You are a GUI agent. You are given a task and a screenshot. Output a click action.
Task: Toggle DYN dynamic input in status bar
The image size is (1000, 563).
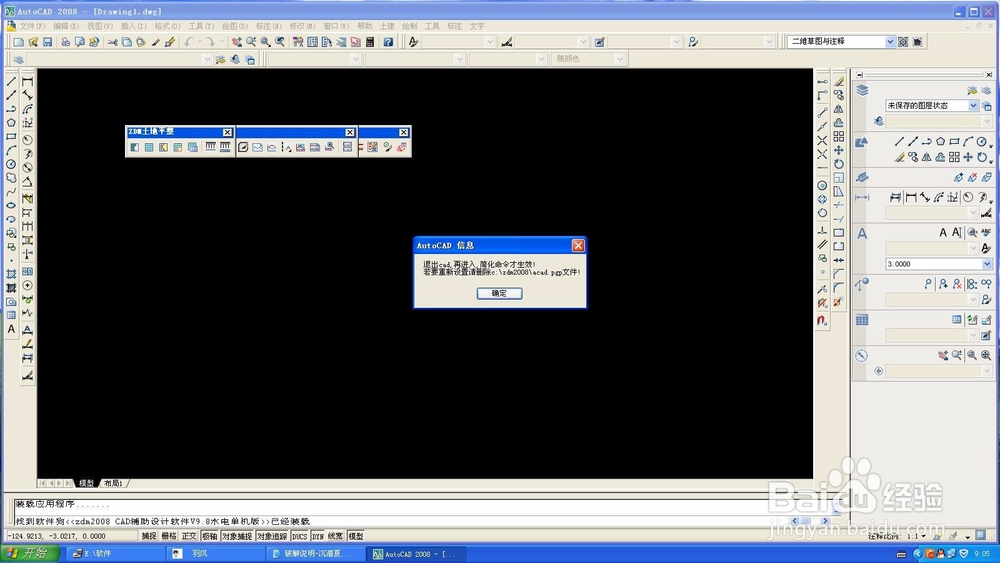click(318, 536)
